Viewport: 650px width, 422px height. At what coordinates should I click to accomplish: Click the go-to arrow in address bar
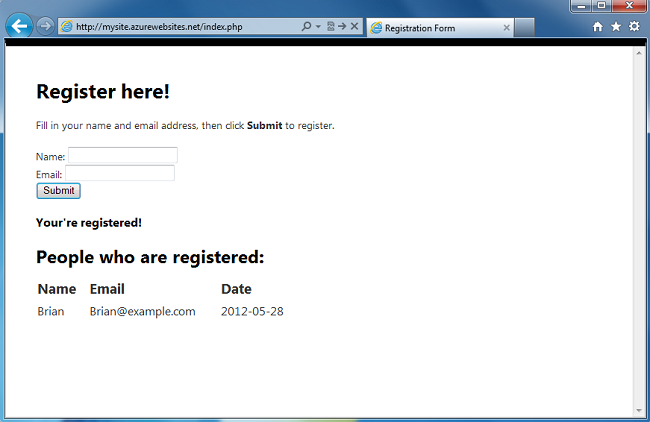click(342, 27)
